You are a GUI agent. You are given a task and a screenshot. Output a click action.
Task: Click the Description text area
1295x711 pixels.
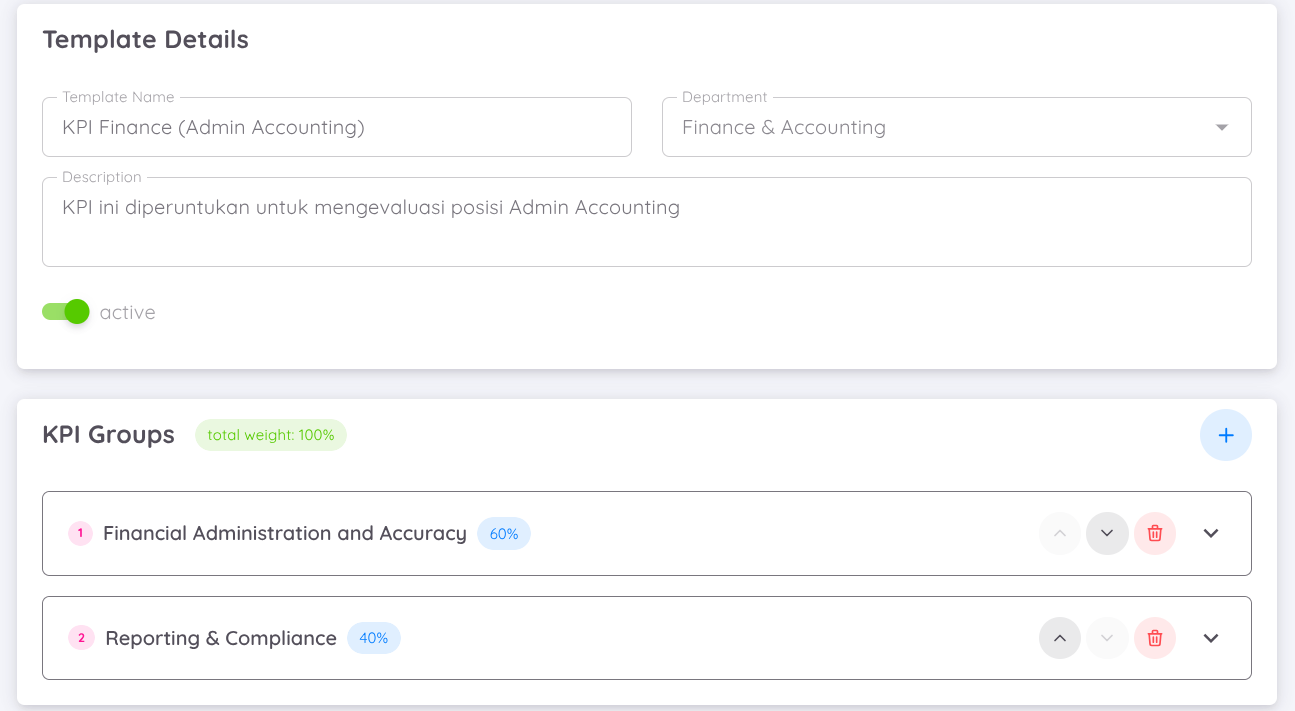point(647,222)
